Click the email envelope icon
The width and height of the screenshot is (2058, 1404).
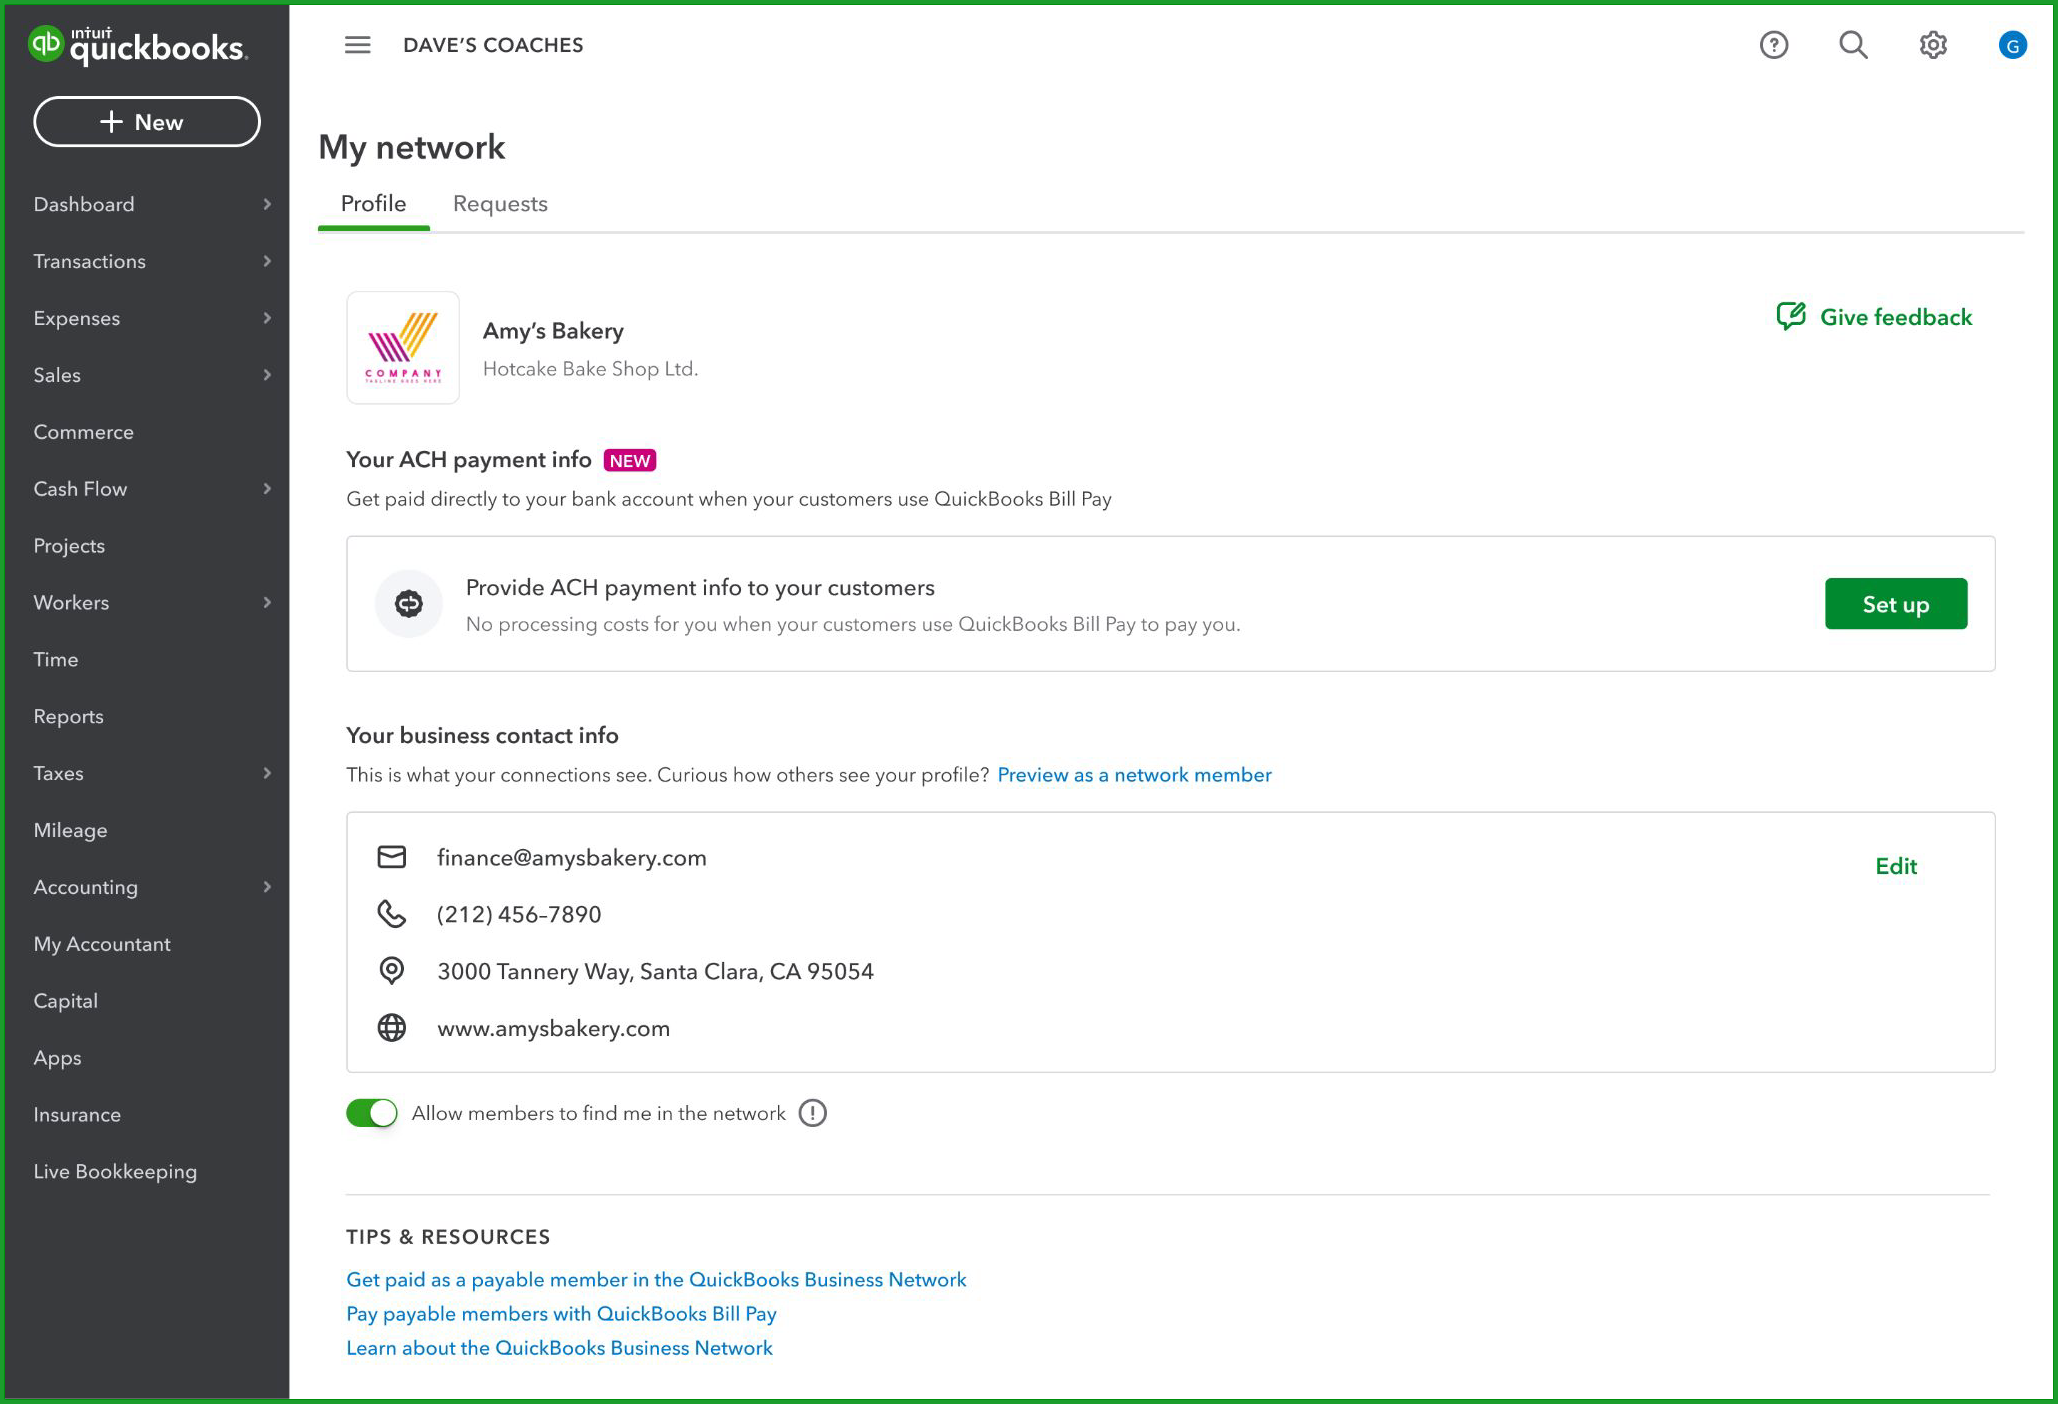coord(392,857)
